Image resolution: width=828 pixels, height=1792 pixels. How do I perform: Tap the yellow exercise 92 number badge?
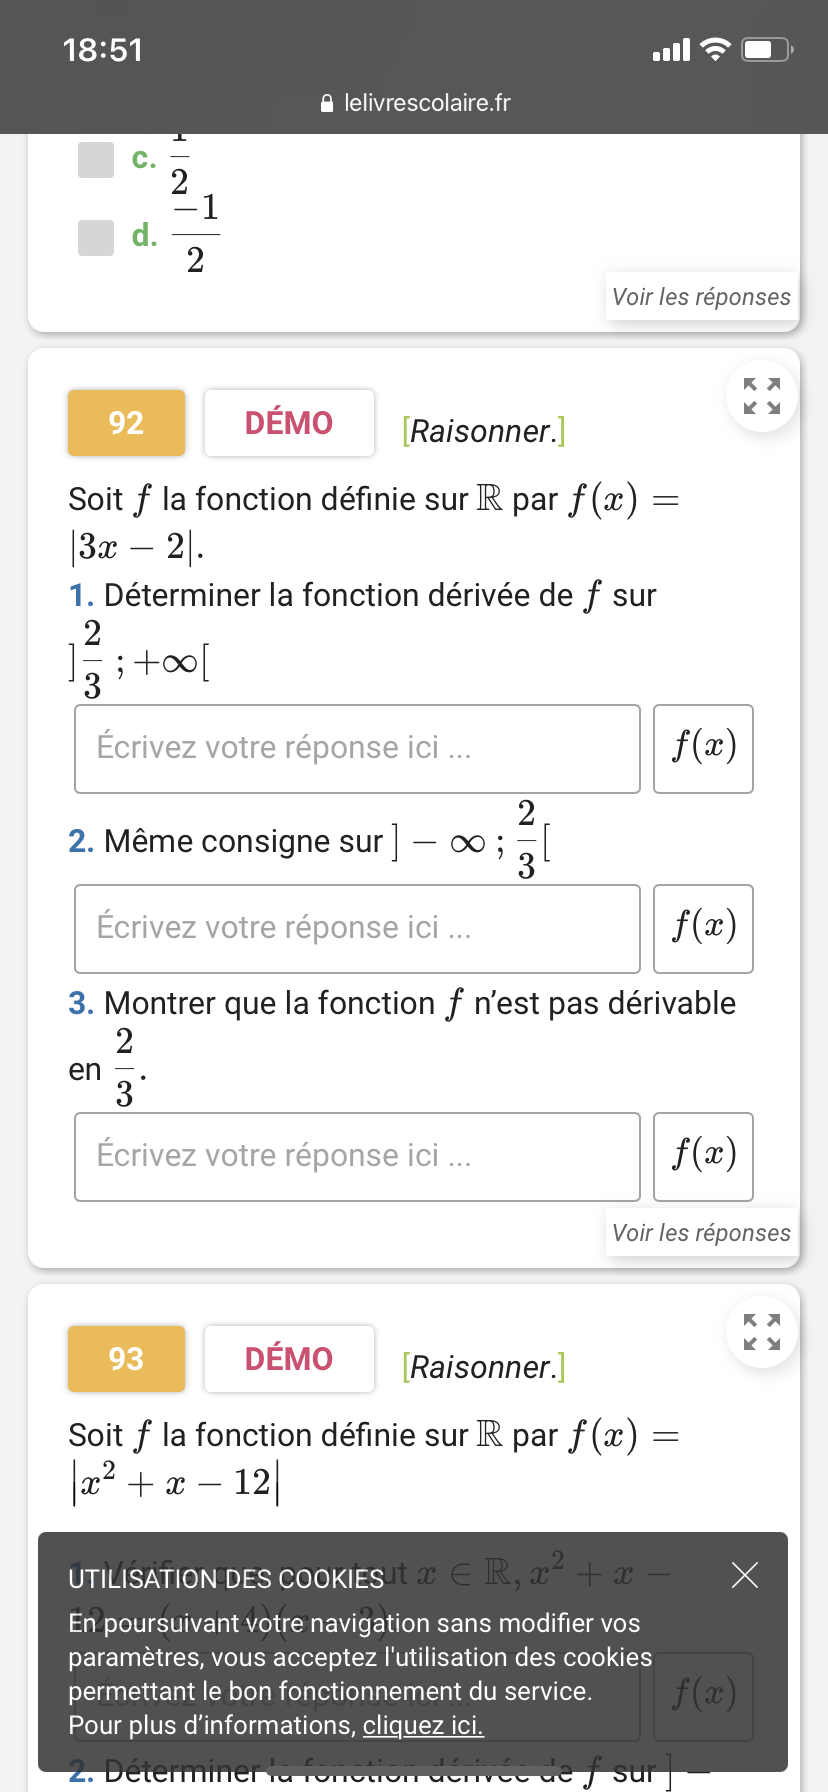tap(126, 423)
